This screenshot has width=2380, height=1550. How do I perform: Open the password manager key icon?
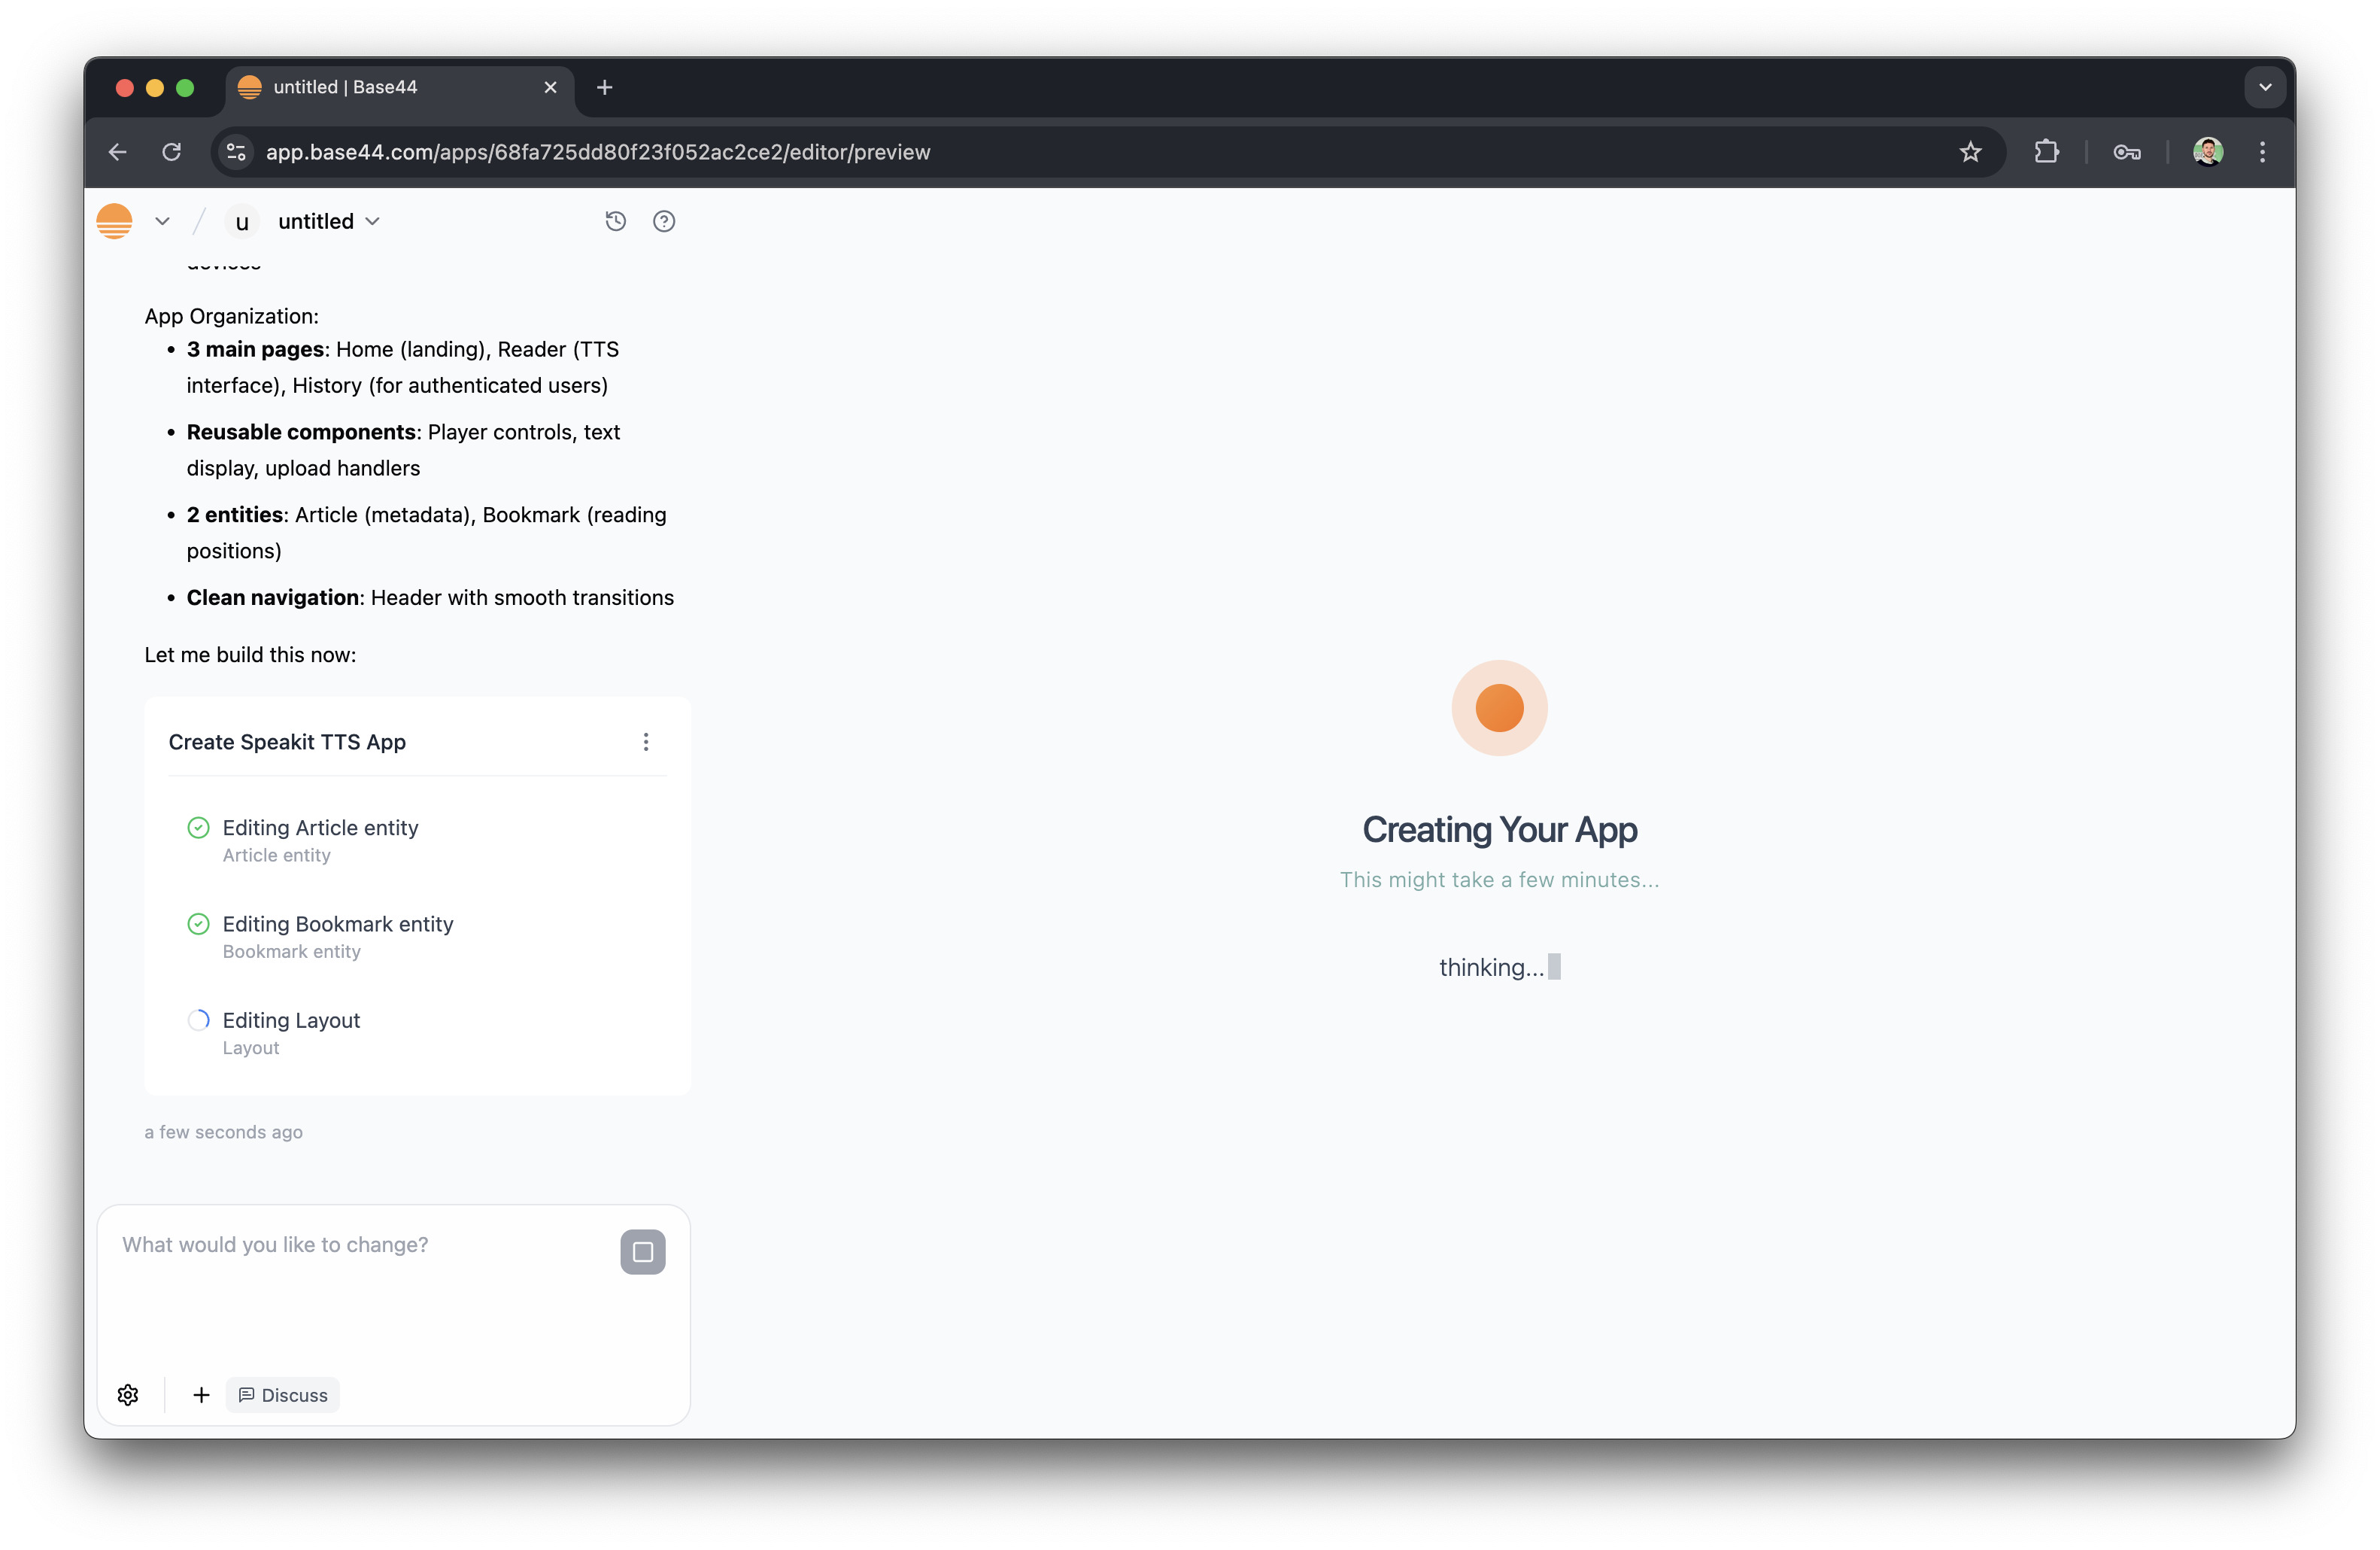[x=2126, y=152]
